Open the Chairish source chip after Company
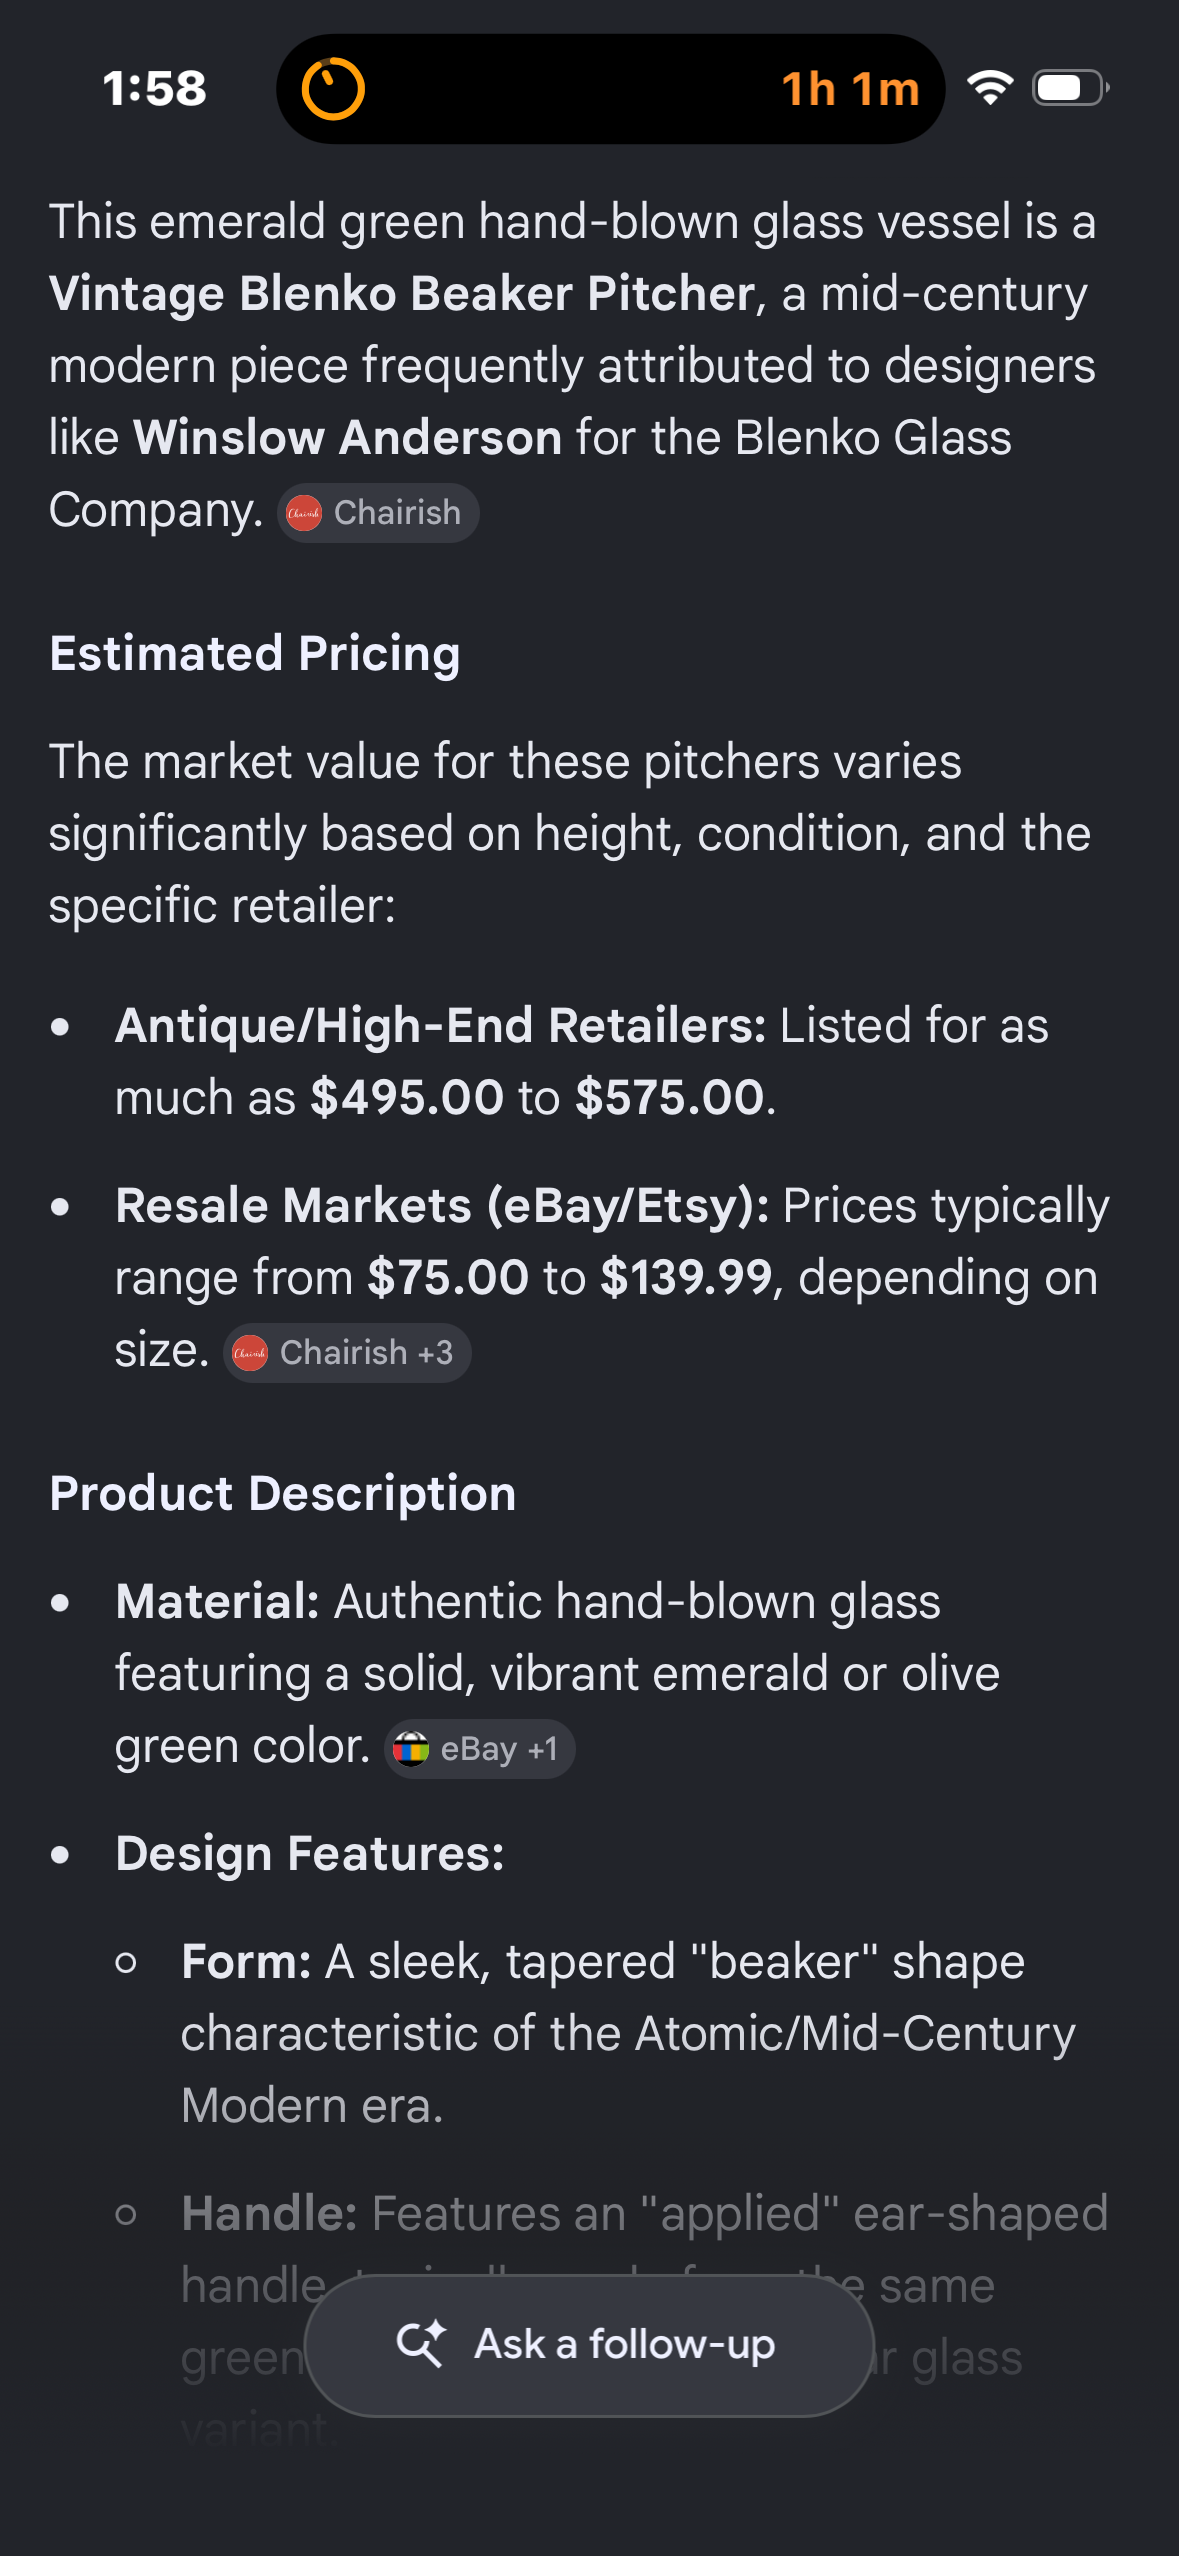 (x=378, y=513)
